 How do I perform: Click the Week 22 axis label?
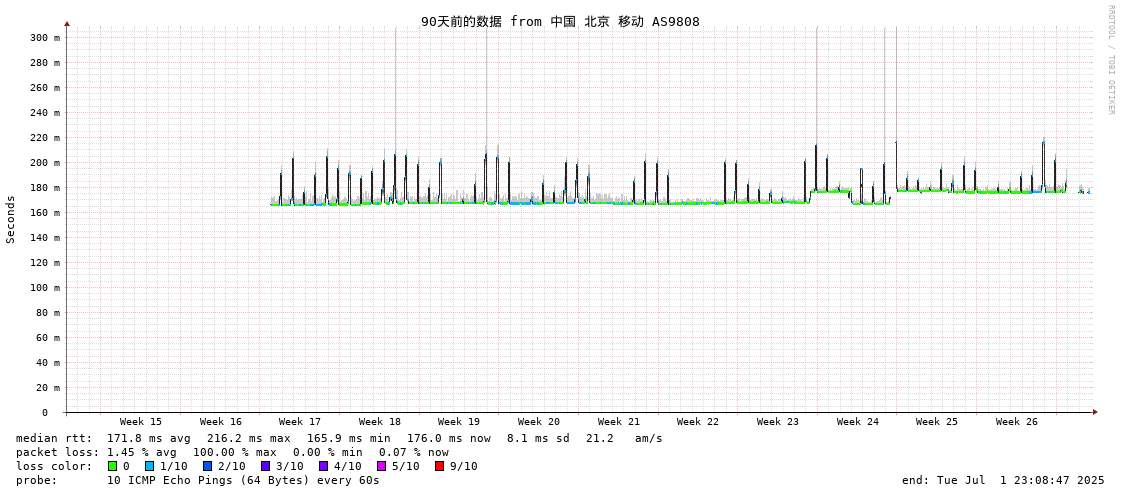click(698, 422)
